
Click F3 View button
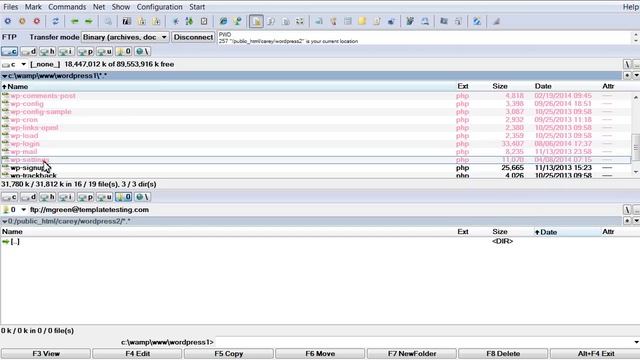[x=46, y=353]
